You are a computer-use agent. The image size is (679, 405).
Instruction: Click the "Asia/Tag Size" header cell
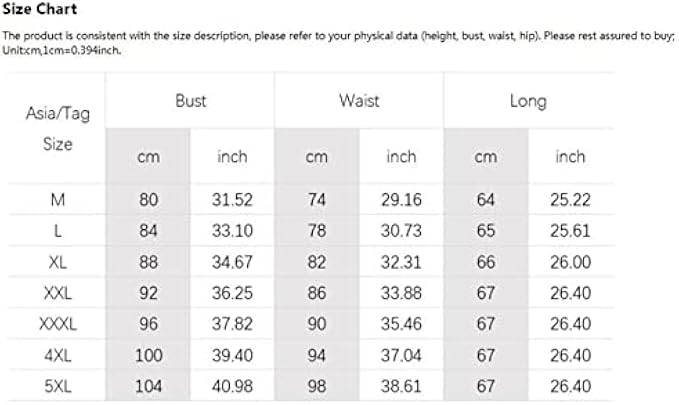[57, 128]
